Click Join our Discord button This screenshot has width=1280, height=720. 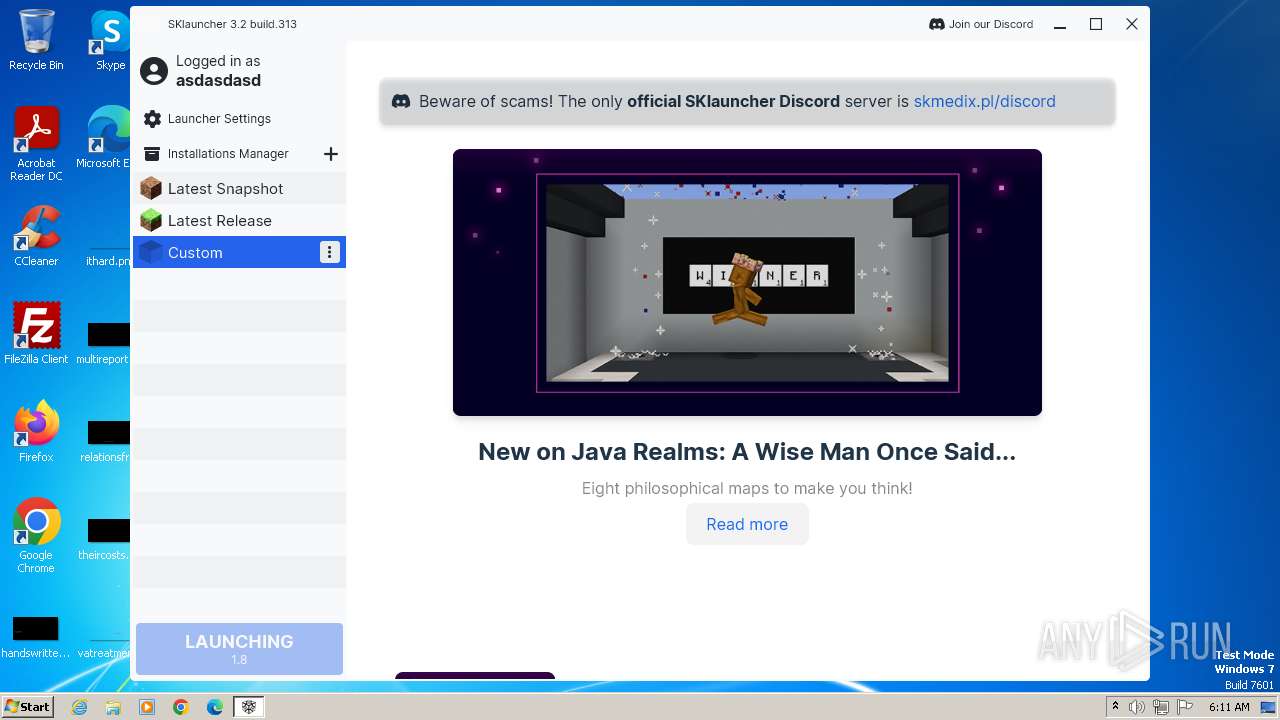[981, 24]
